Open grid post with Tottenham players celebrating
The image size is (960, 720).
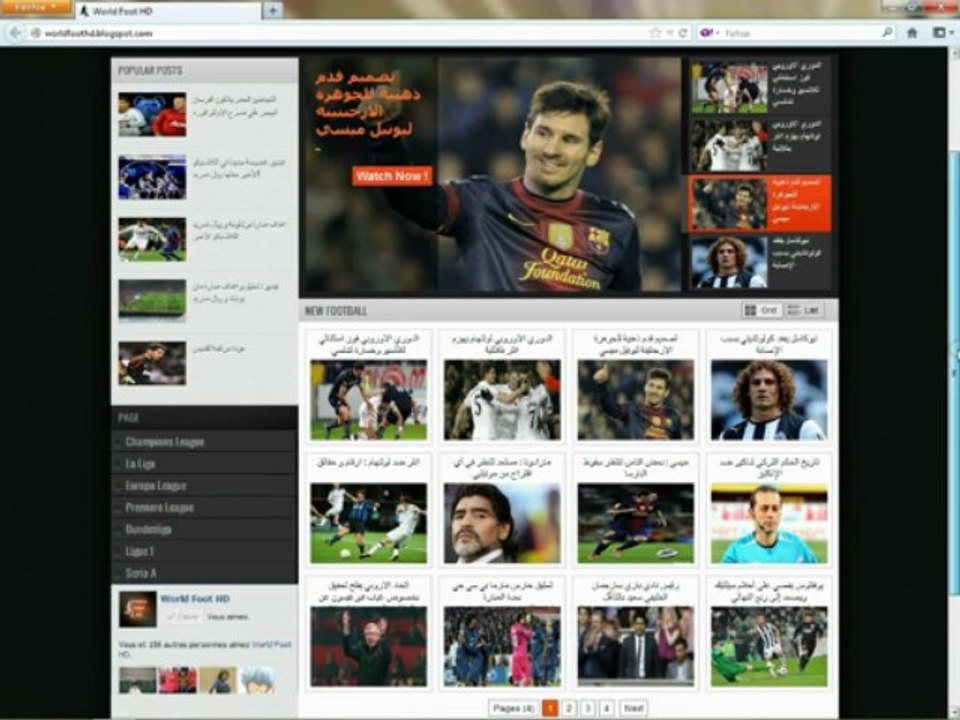[502, 400]
